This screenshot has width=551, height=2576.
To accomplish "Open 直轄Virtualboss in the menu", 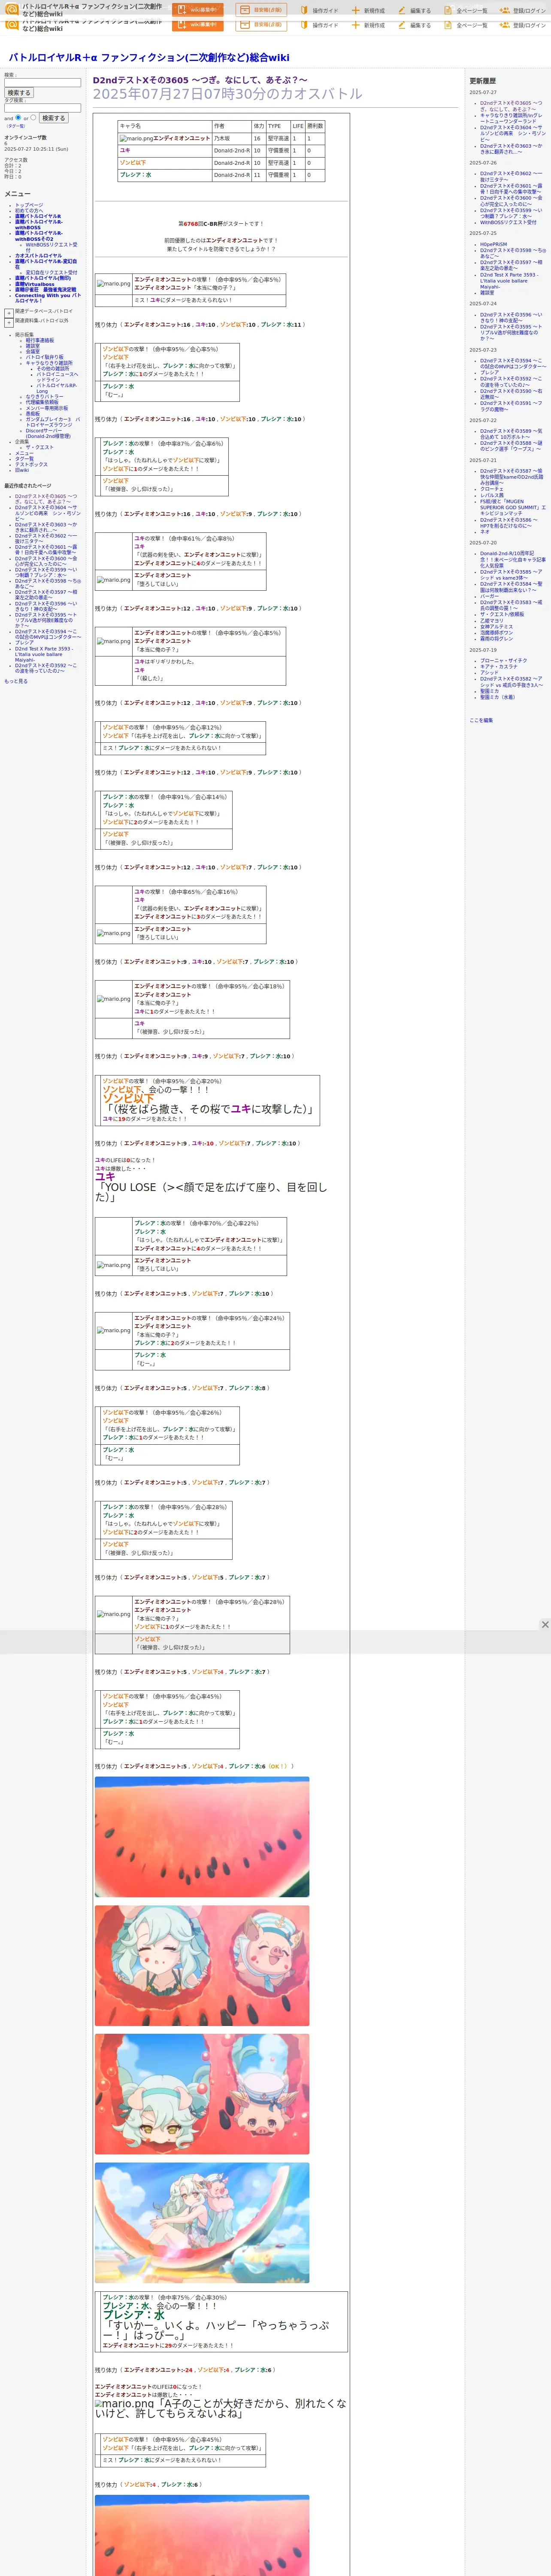I will click(x=35, y=284).
